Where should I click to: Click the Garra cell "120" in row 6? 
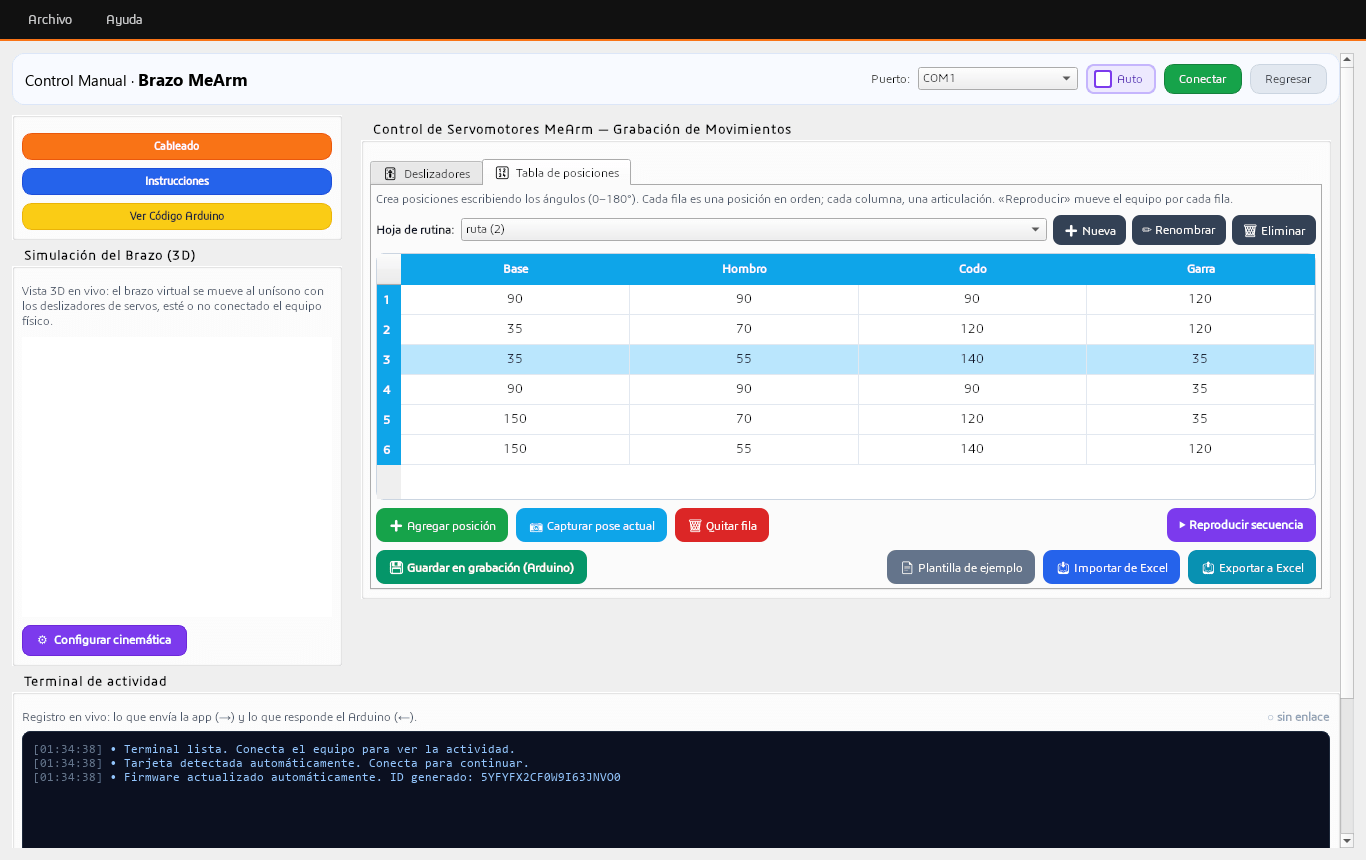[1201, 449]
